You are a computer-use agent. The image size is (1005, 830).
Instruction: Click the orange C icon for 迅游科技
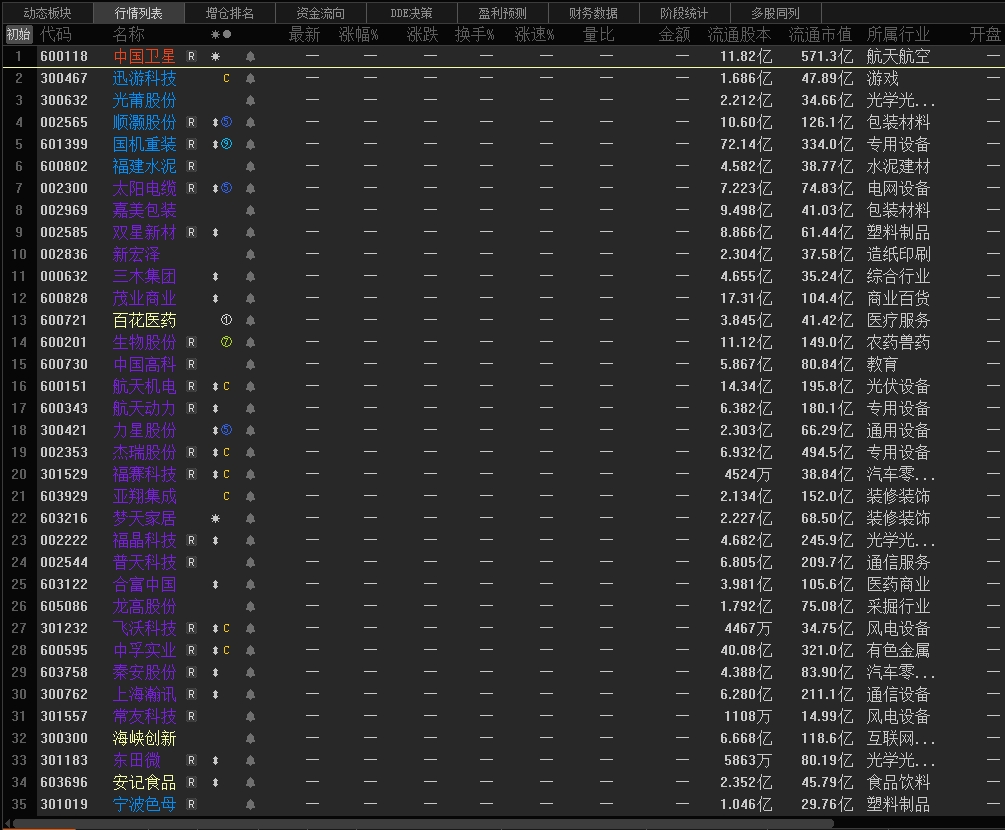(x=226, y=78)
